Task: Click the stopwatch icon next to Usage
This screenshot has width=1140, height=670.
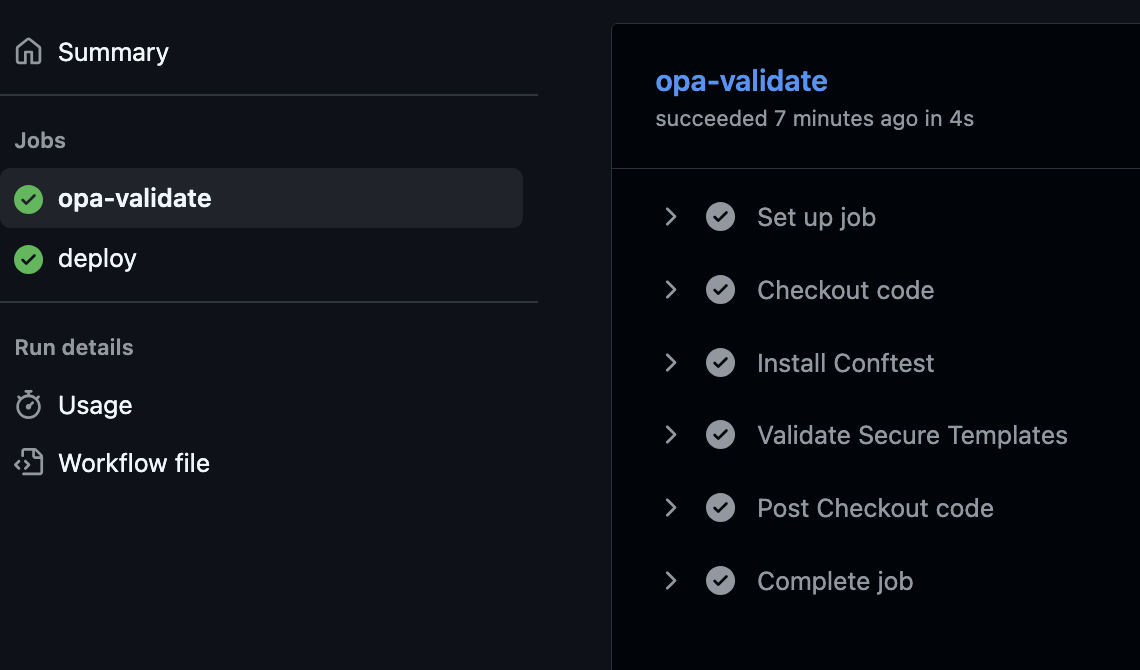Action: tap(29, 404)
